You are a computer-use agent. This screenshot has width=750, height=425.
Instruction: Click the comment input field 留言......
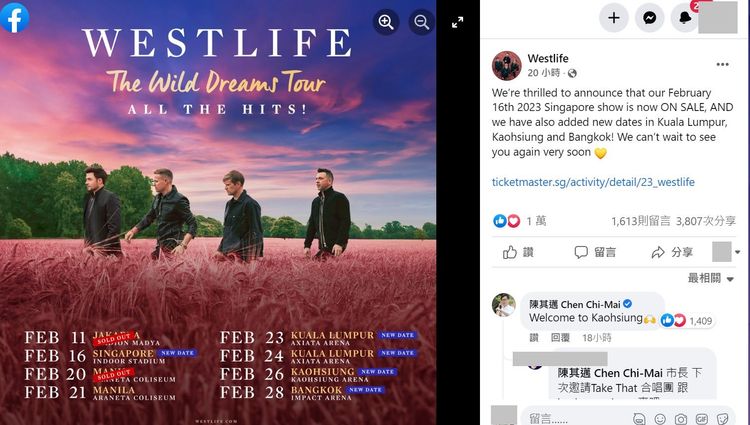pyautogui.click(x=574, y=419)
